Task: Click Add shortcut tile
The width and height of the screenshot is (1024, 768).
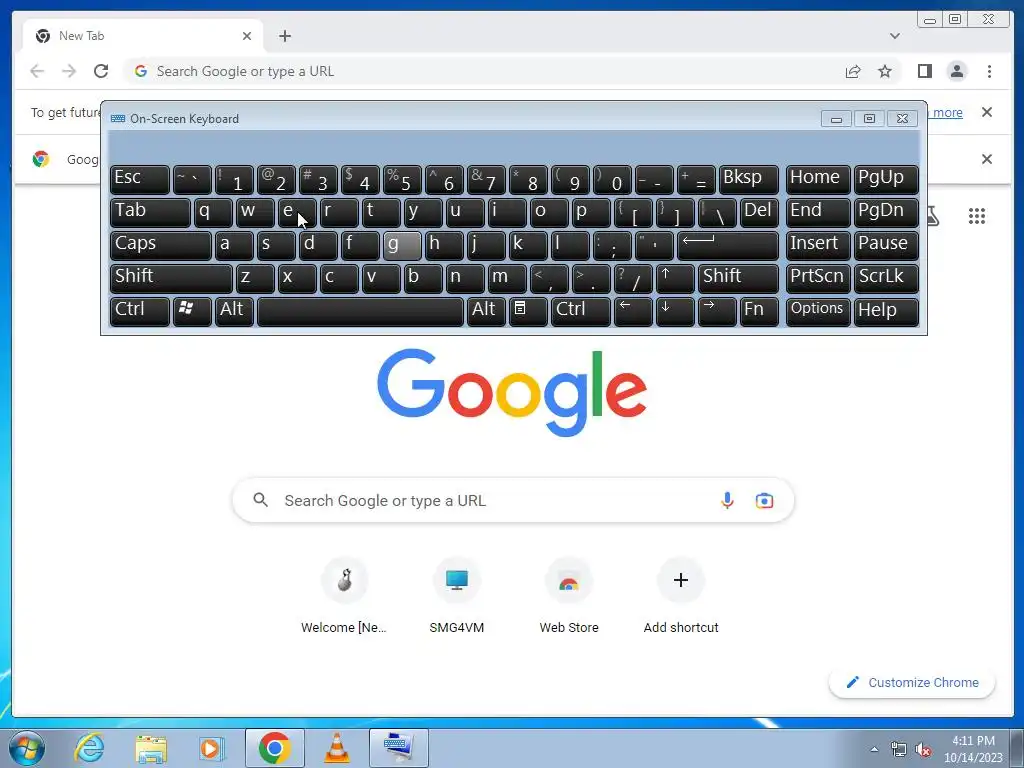Action: (x=680, y=595)
